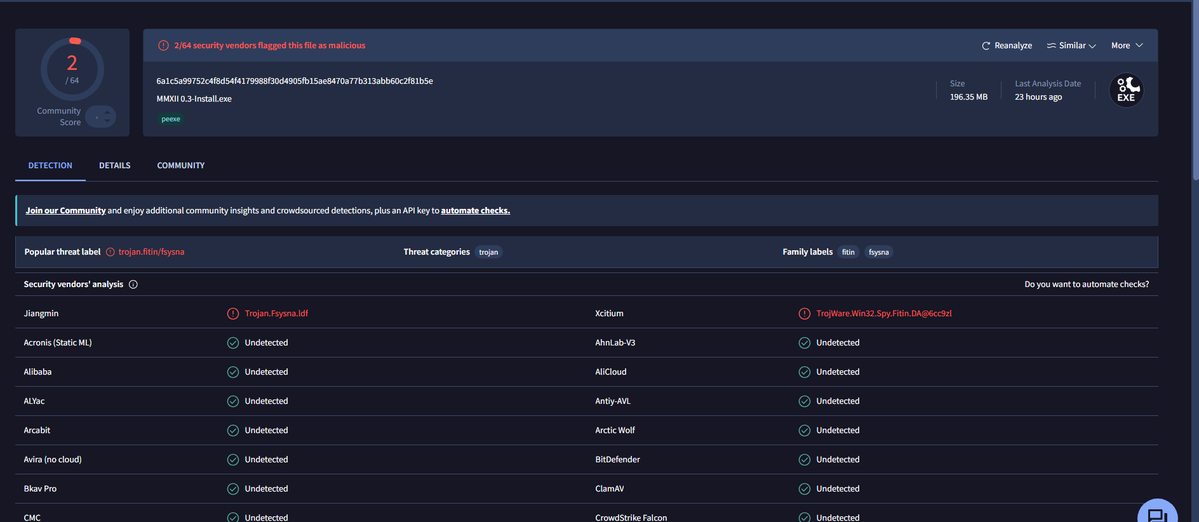Click the page's vertical scrollbar

[1194, 92]
